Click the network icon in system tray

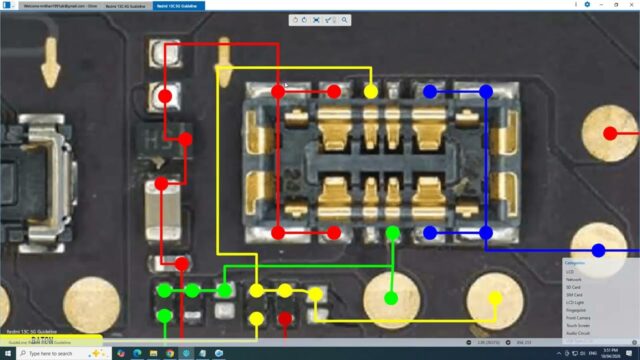575,353
